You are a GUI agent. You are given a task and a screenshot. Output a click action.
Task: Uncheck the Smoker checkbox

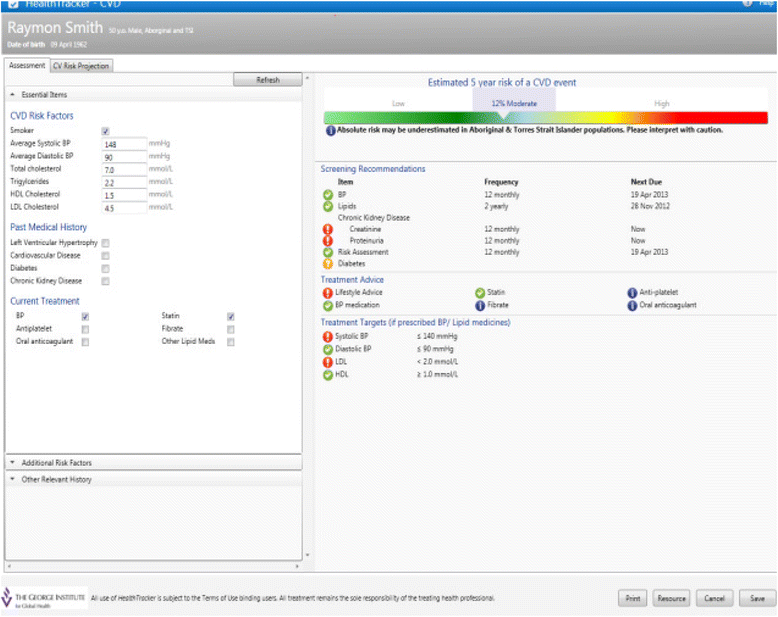(x=105, y=131)
